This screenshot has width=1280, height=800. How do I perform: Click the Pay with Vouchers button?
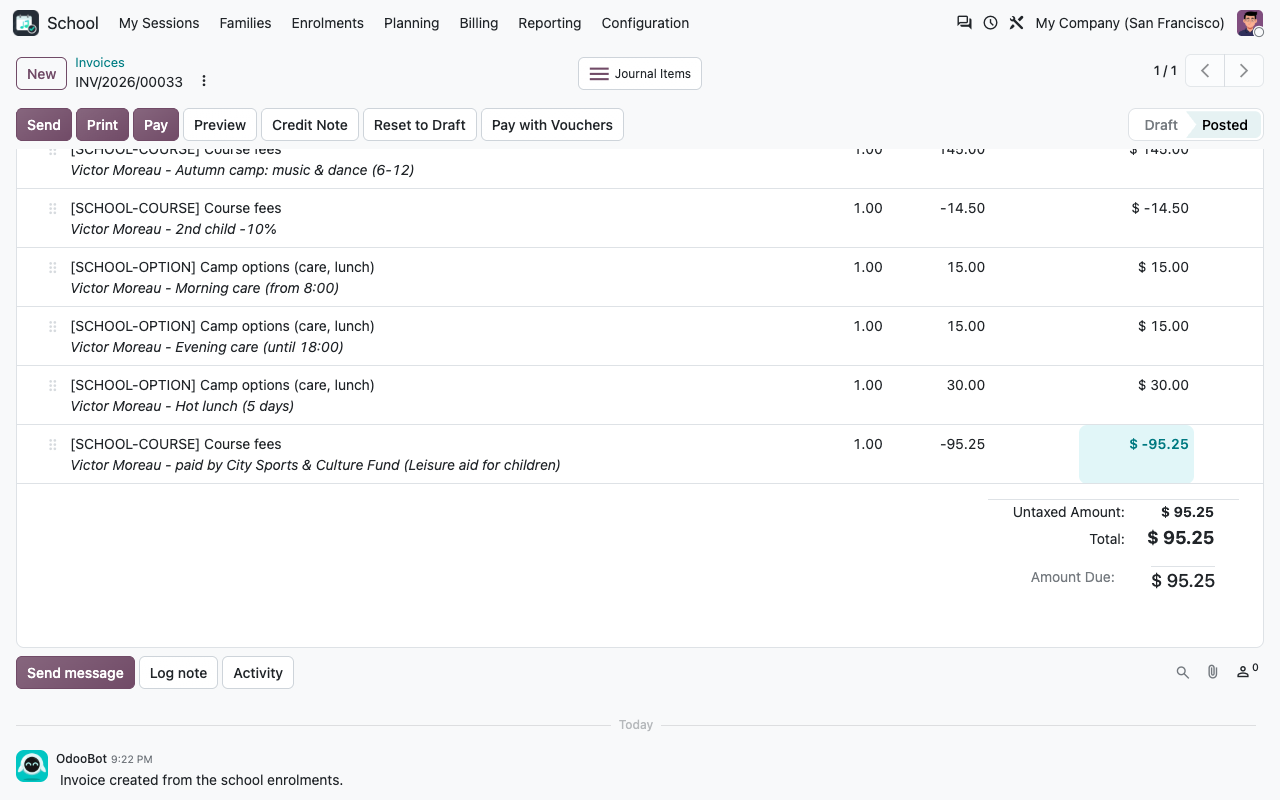[x=552, y=125]
